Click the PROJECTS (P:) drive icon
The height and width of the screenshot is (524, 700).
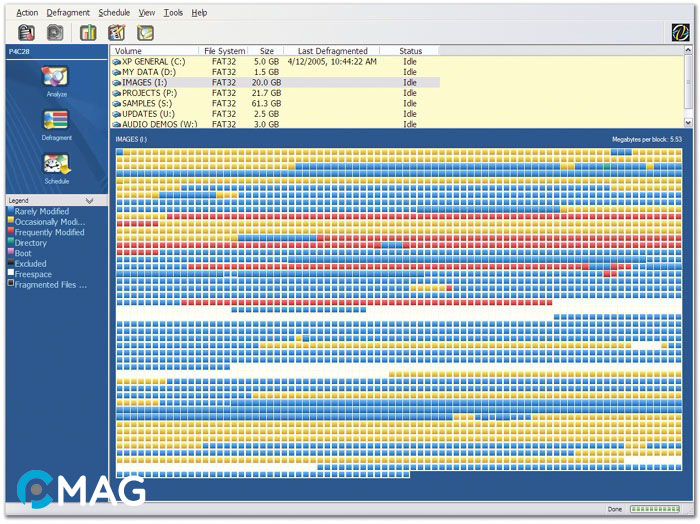tap(117, 93)
